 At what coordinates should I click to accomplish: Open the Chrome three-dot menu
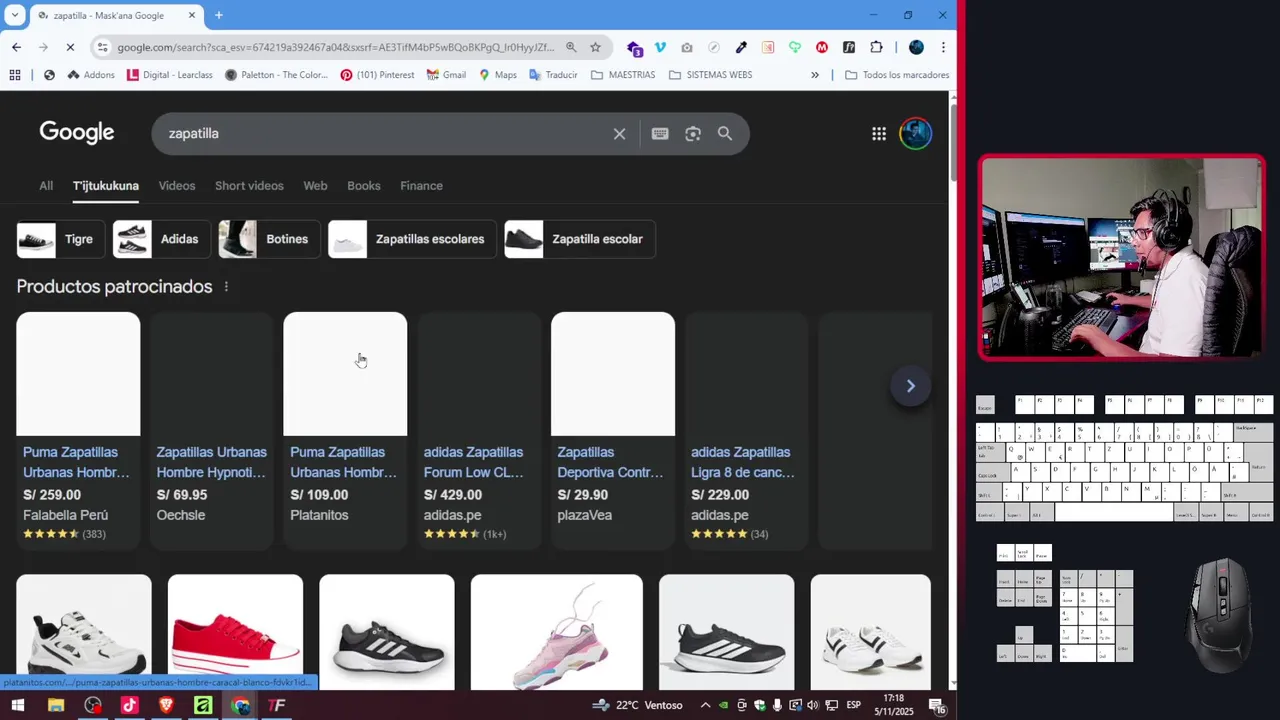click(942, 47)
